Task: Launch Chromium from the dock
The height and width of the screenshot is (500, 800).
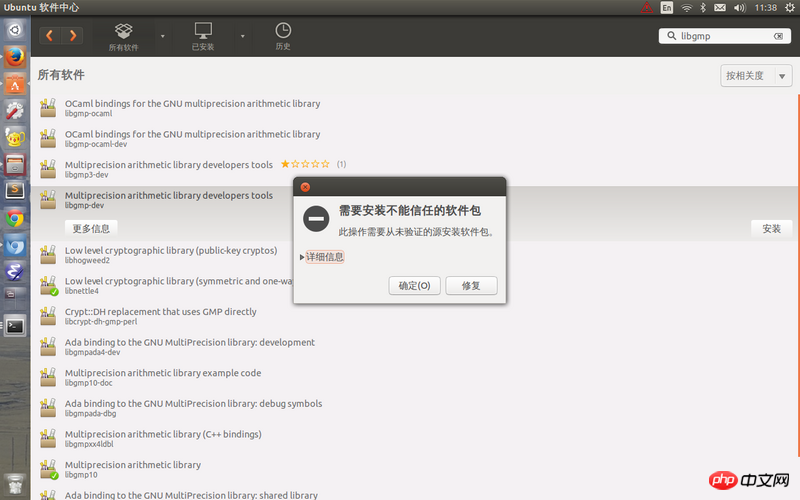Action: [15, 245]
